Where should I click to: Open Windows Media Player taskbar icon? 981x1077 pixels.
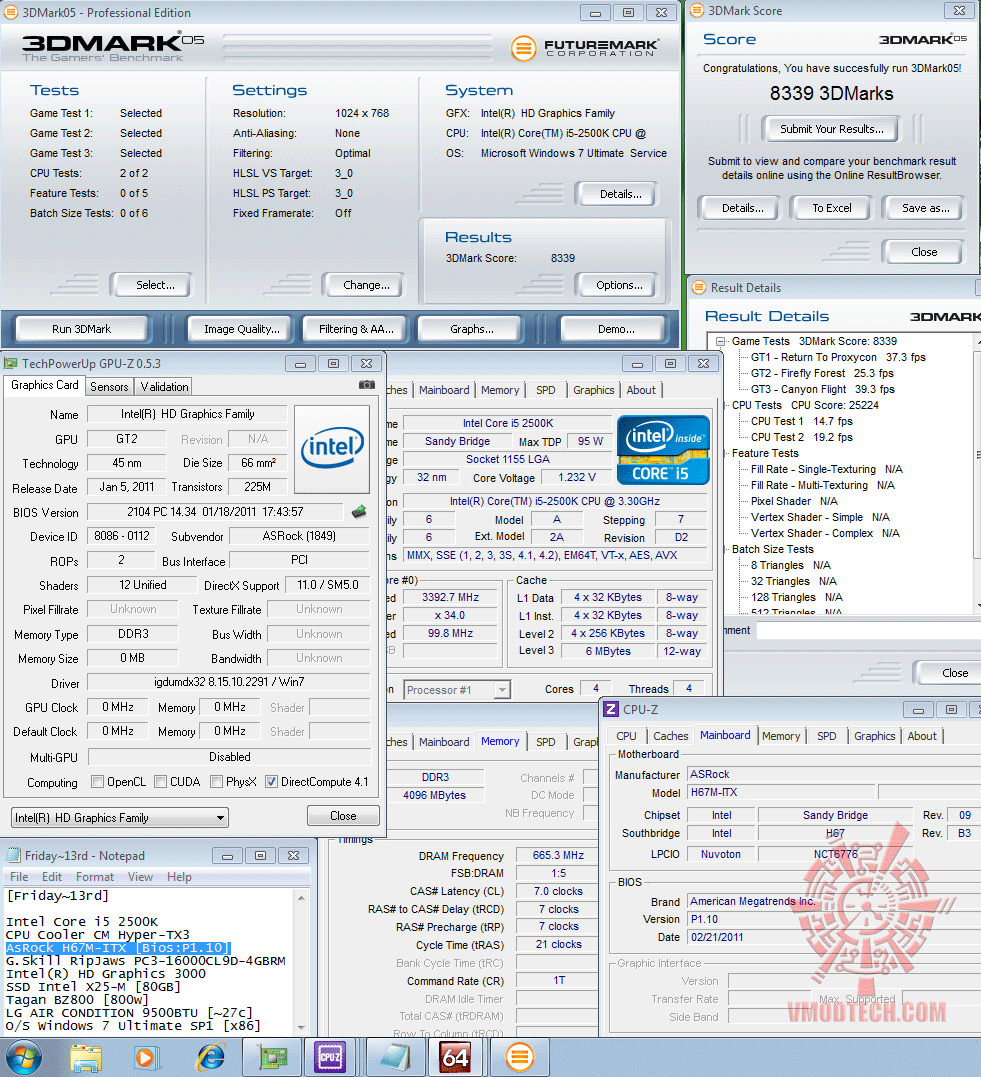(146, 1058)
